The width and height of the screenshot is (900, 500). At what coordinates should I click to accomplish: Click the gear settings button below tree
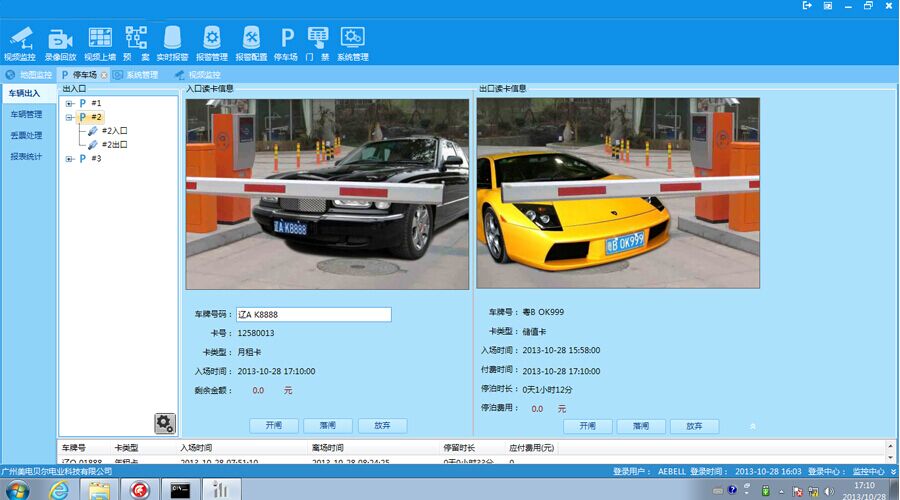[165, 423]
